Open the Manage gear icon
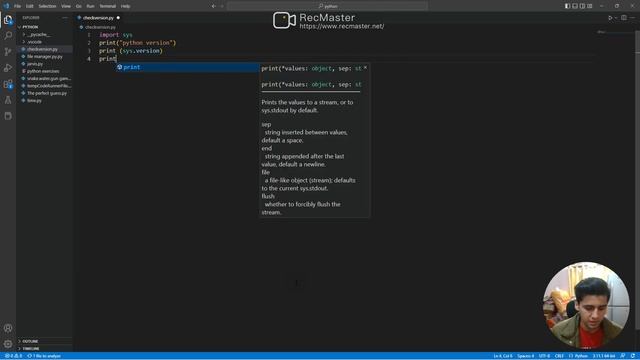The width and height of the screenshot is (640, 360). [x=8, y=344]
